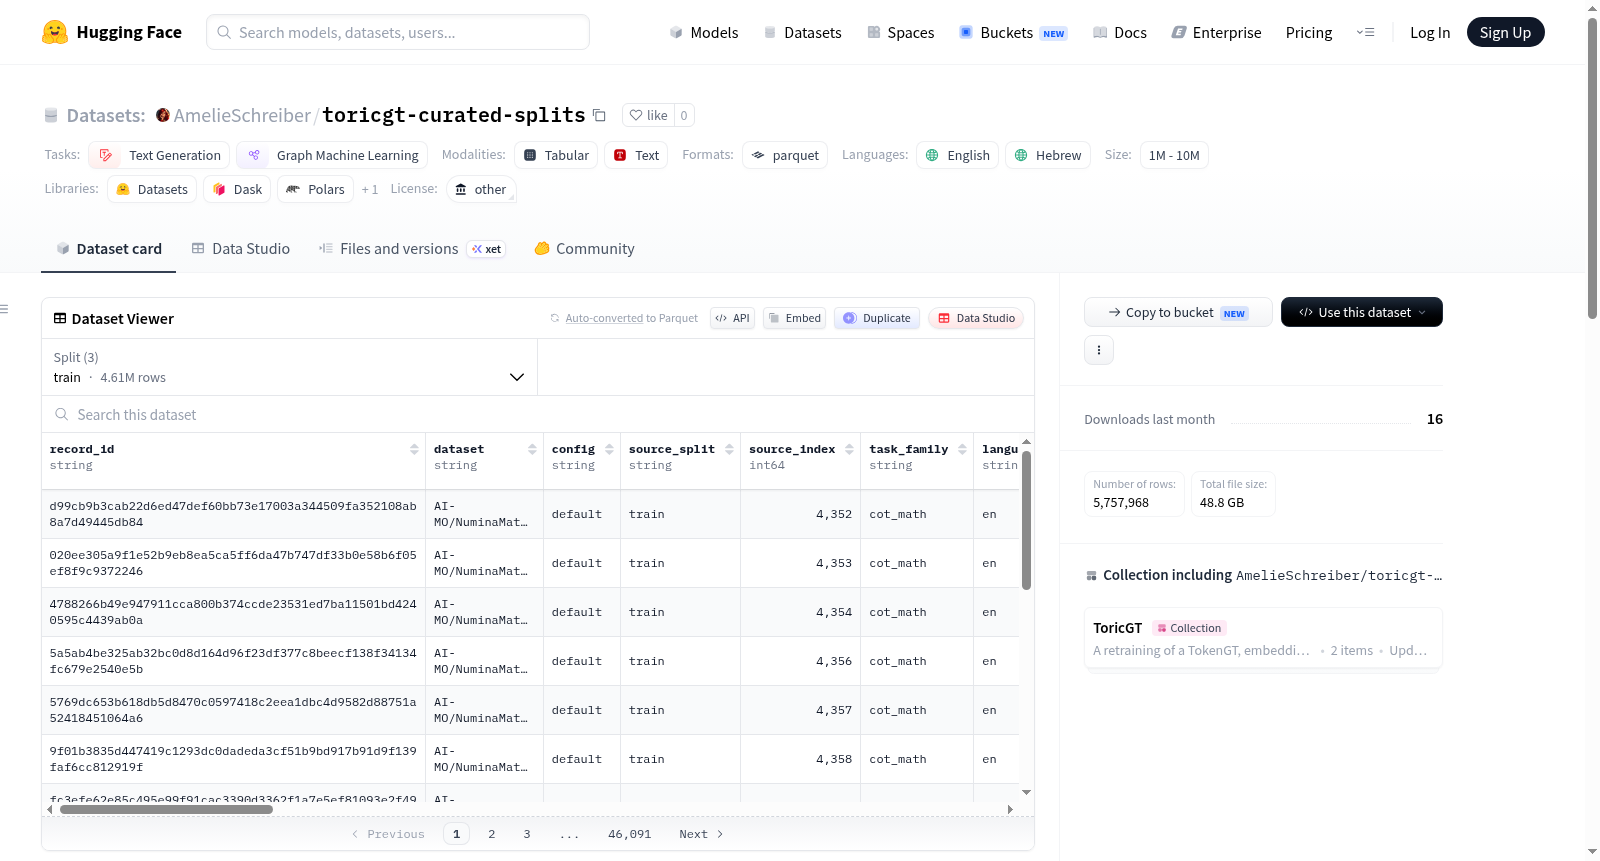
Task: Sort the task_family column
Action: pos(963,449)
